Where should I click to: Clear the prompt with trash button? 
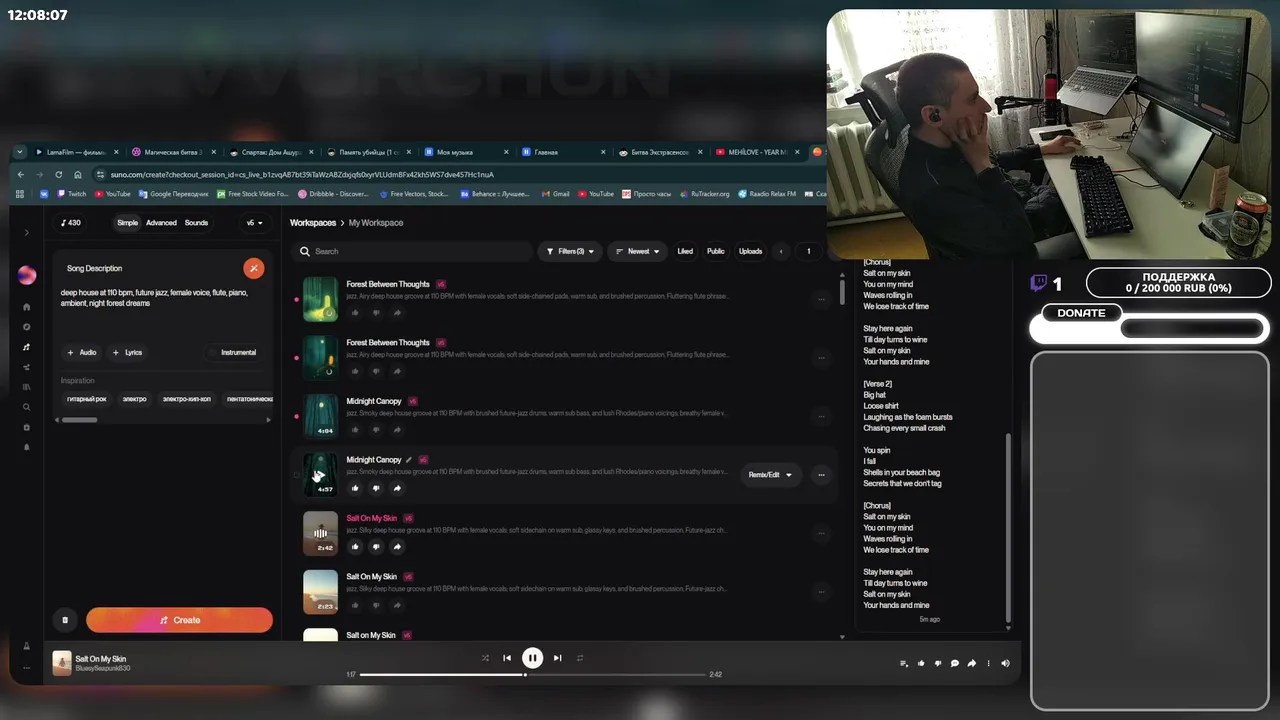tap(65, 620)
